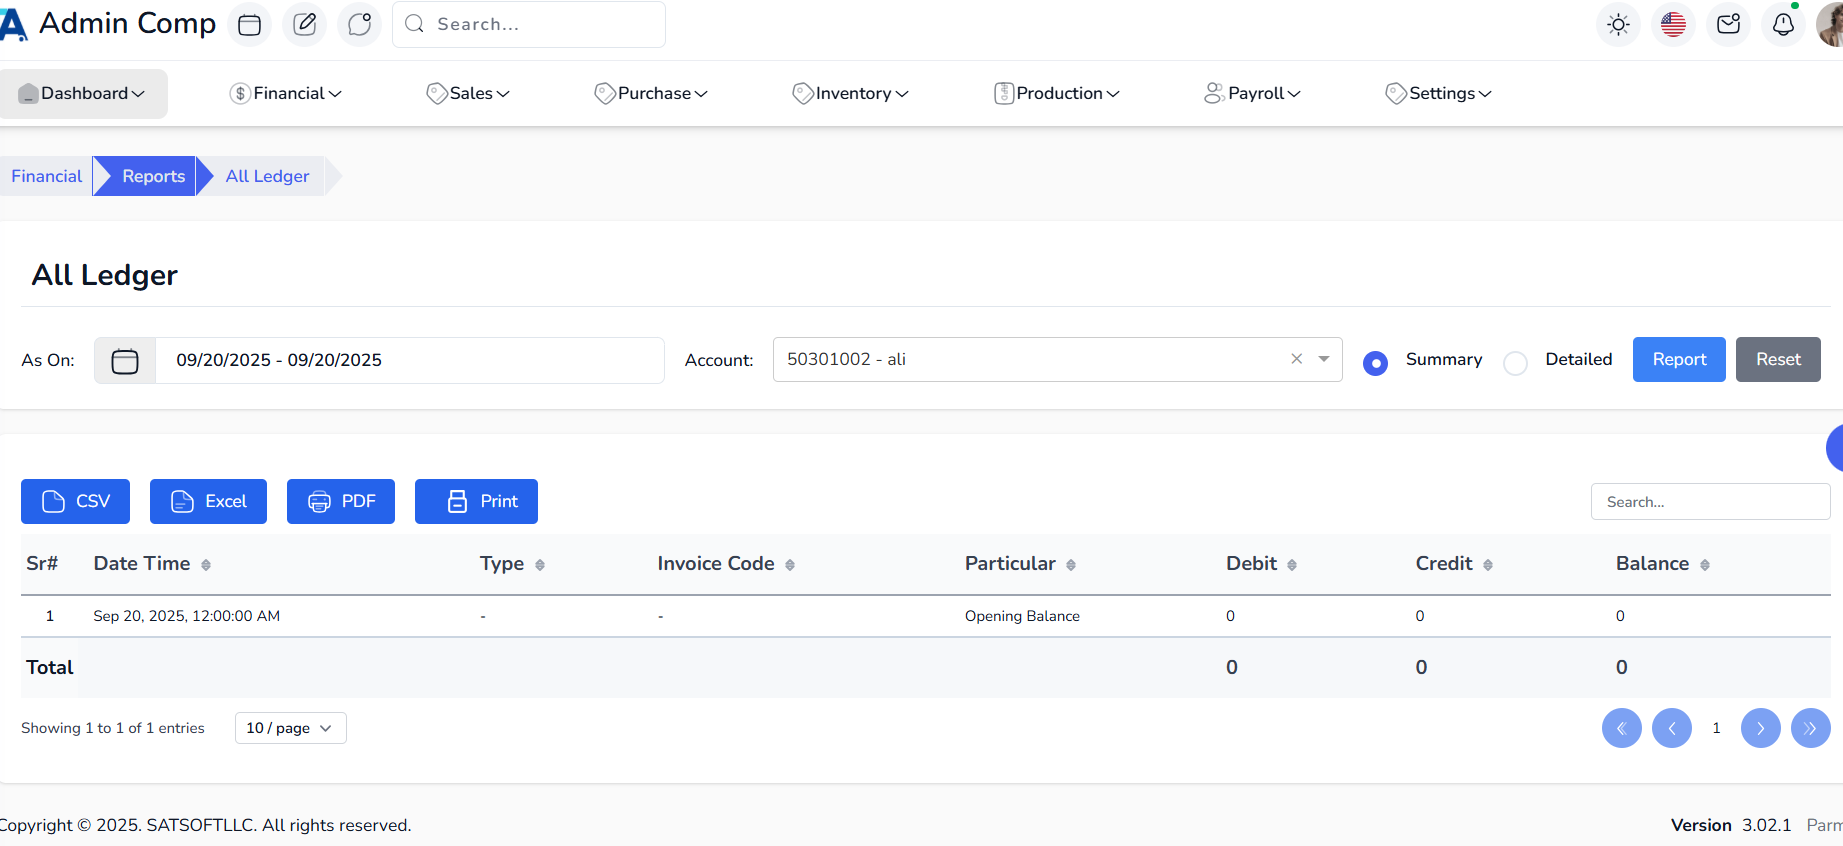Viewport: 1843px width, 846px height.
Task: Clear the selected account with X
Action: [1296, 359]
